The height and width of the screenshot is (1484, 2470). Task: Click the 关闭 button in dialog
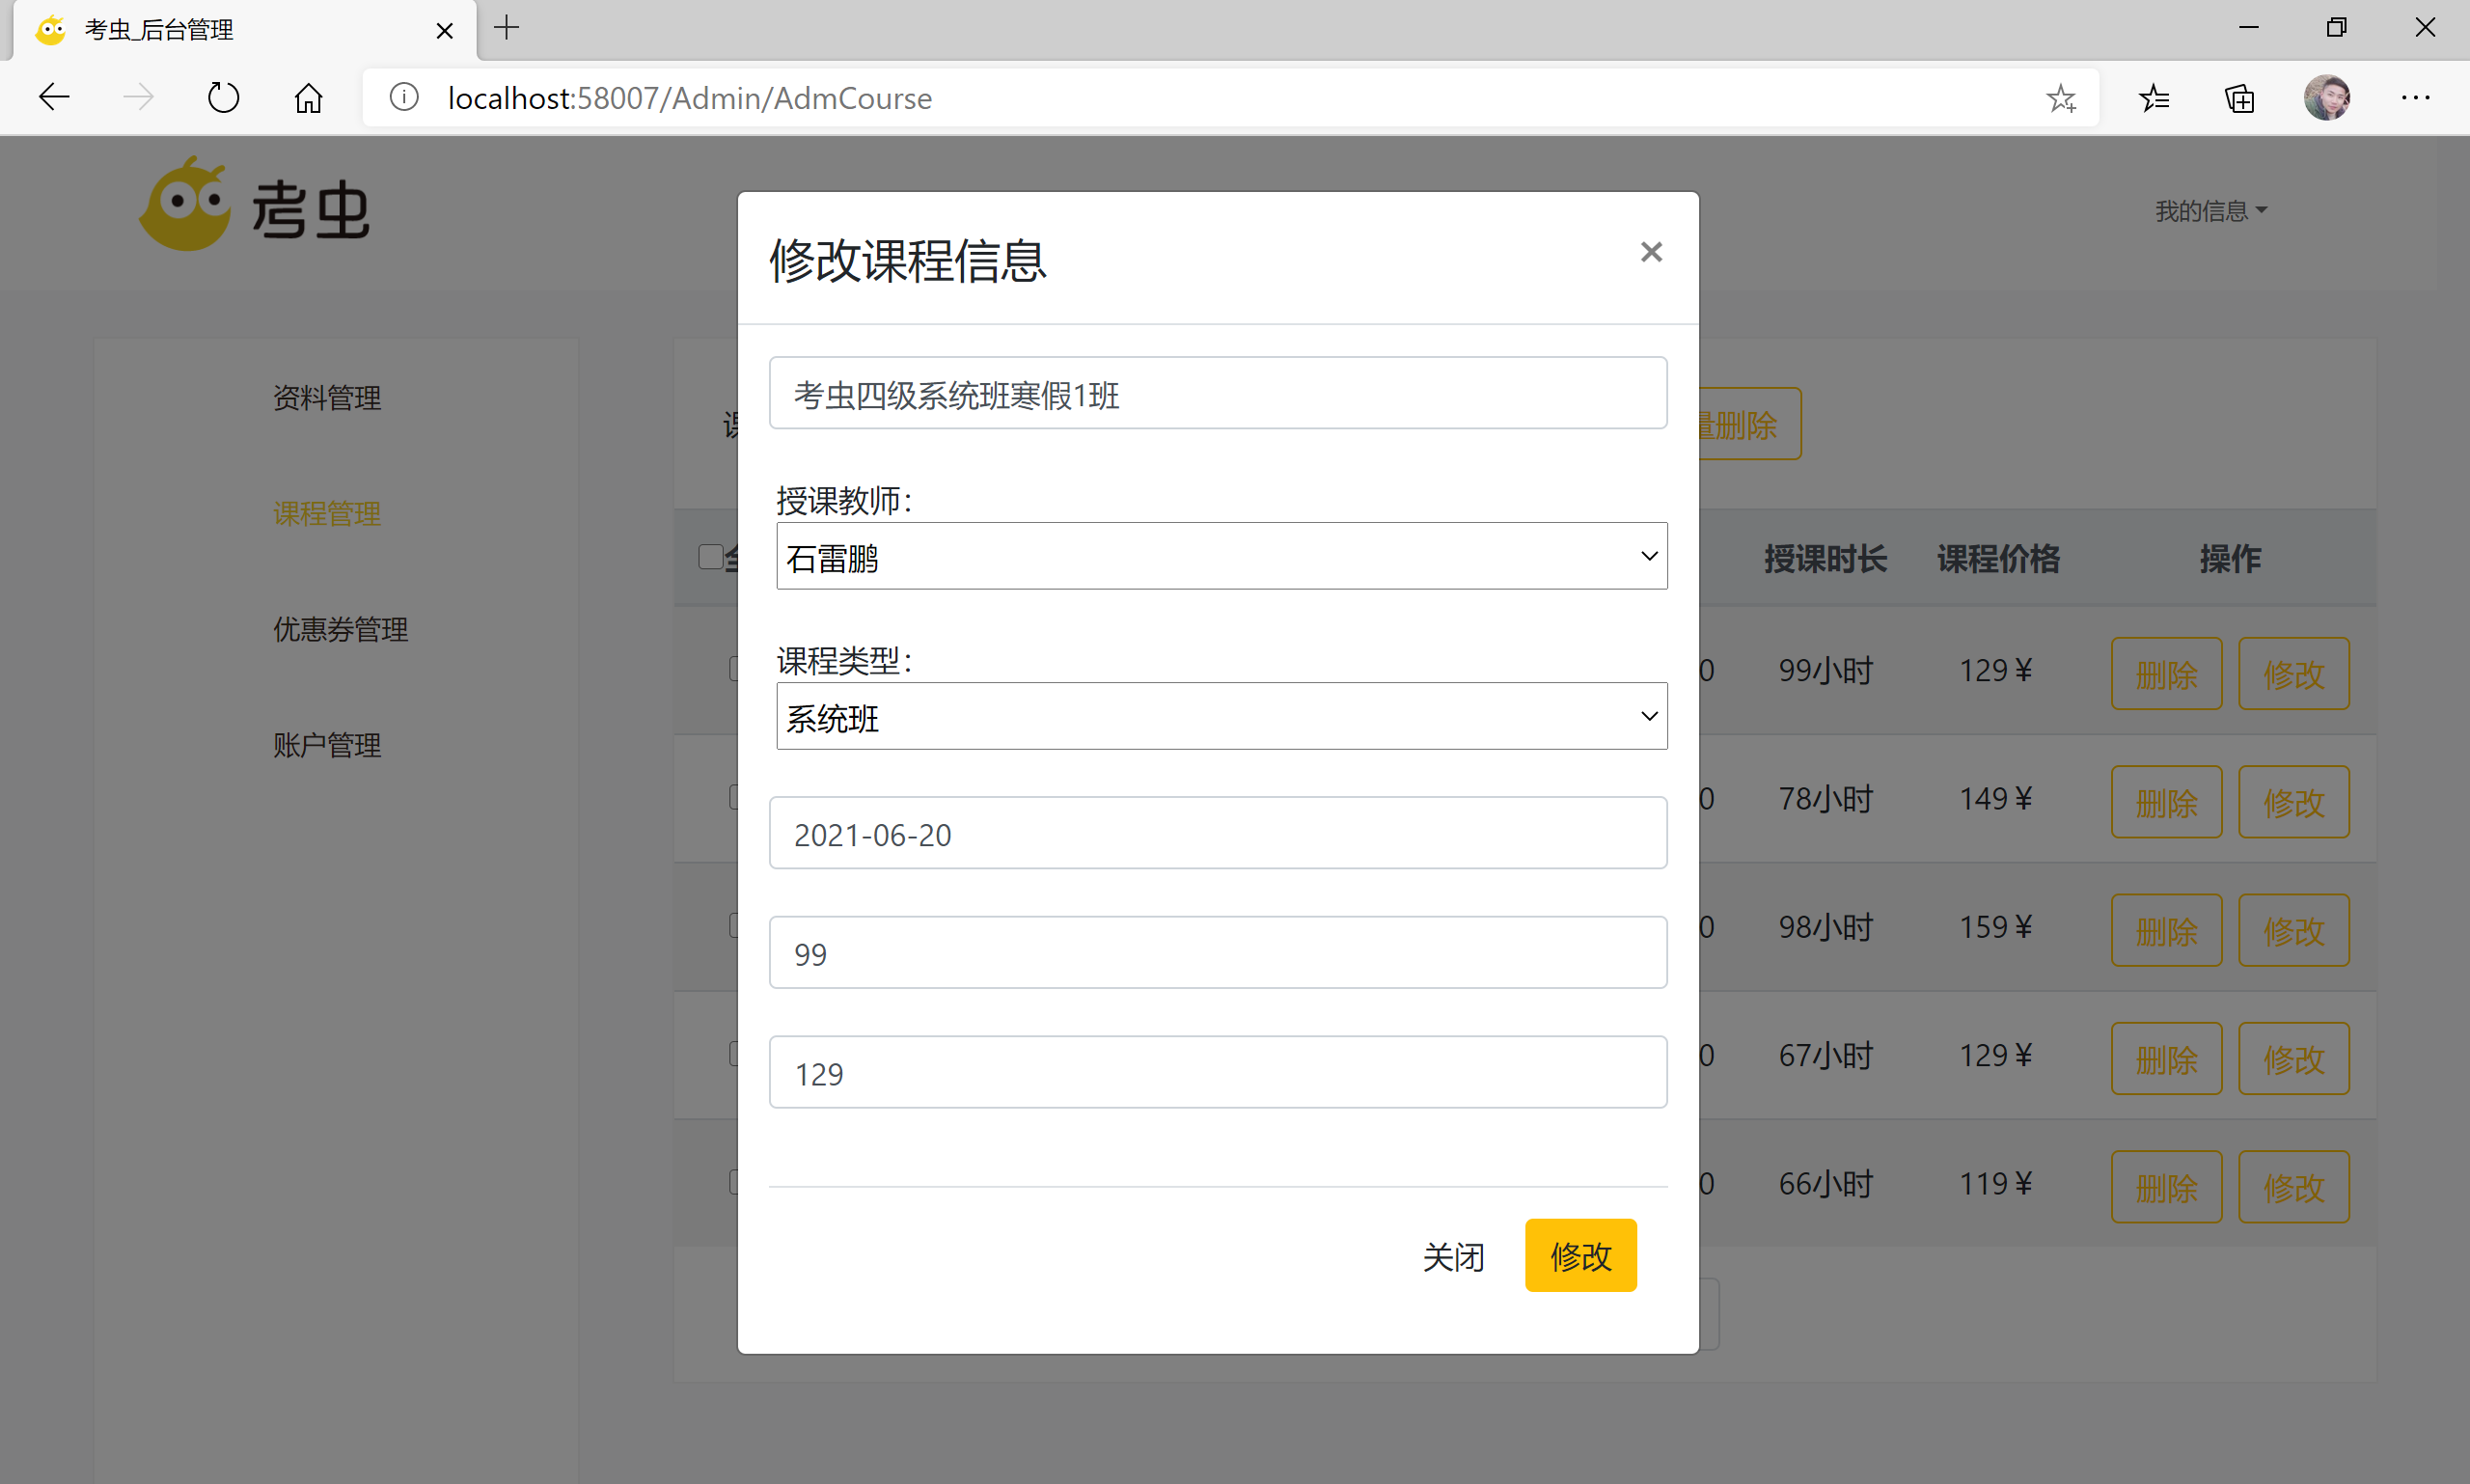pos(1453,1256)
